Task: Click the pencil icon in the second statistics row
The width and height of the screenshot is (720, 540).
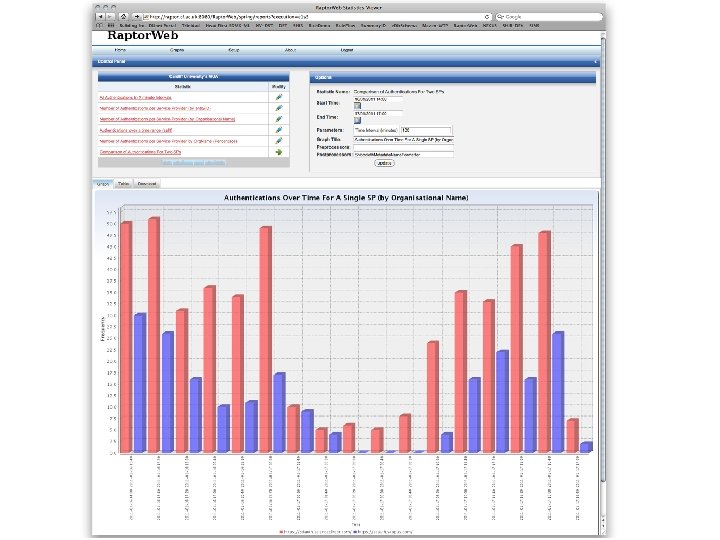Action: coord(279,108)
